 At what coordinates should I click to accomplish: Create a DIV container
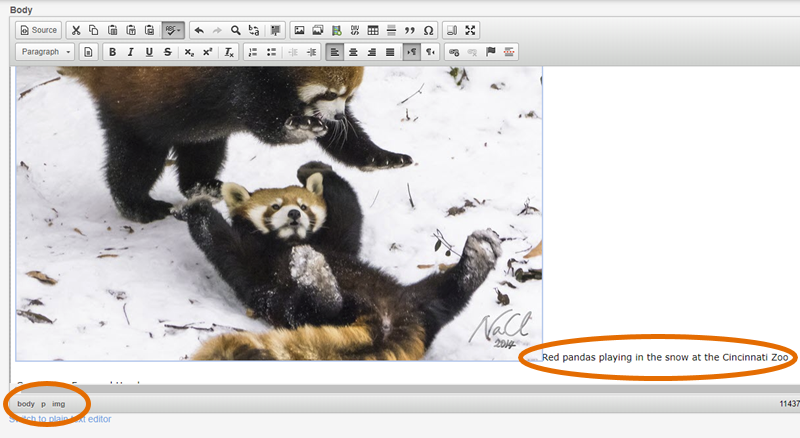pyautogui.click(x=355, y=30)
